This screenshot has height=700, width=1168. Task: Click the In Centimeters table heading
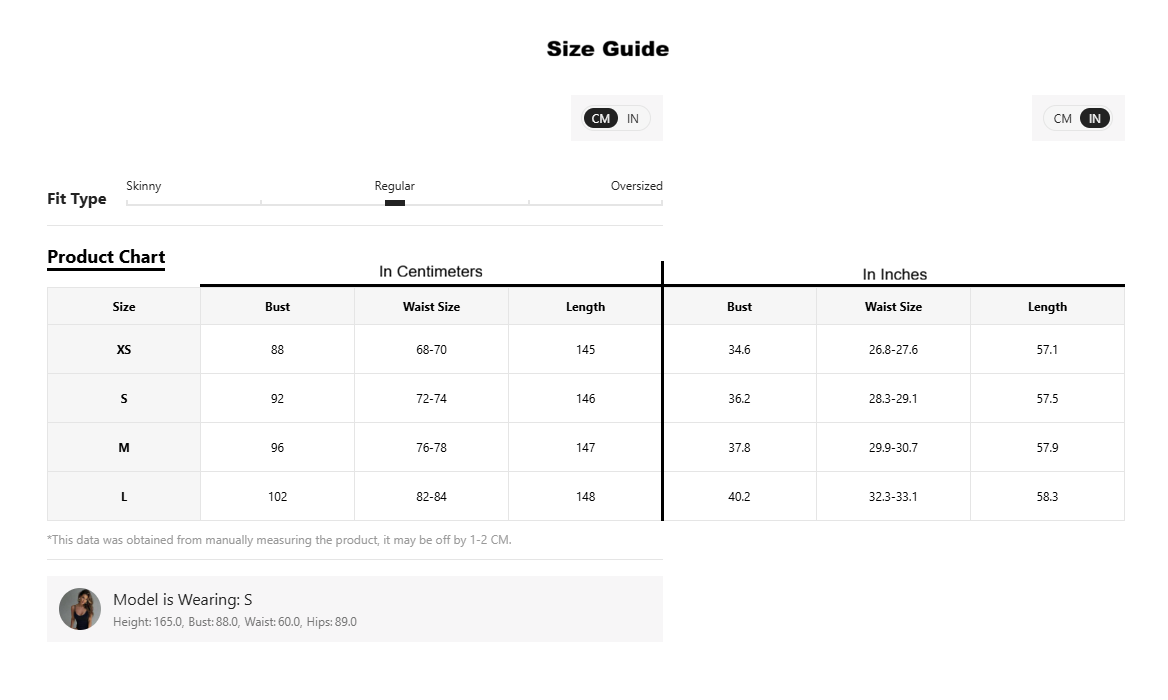[431, 272]
